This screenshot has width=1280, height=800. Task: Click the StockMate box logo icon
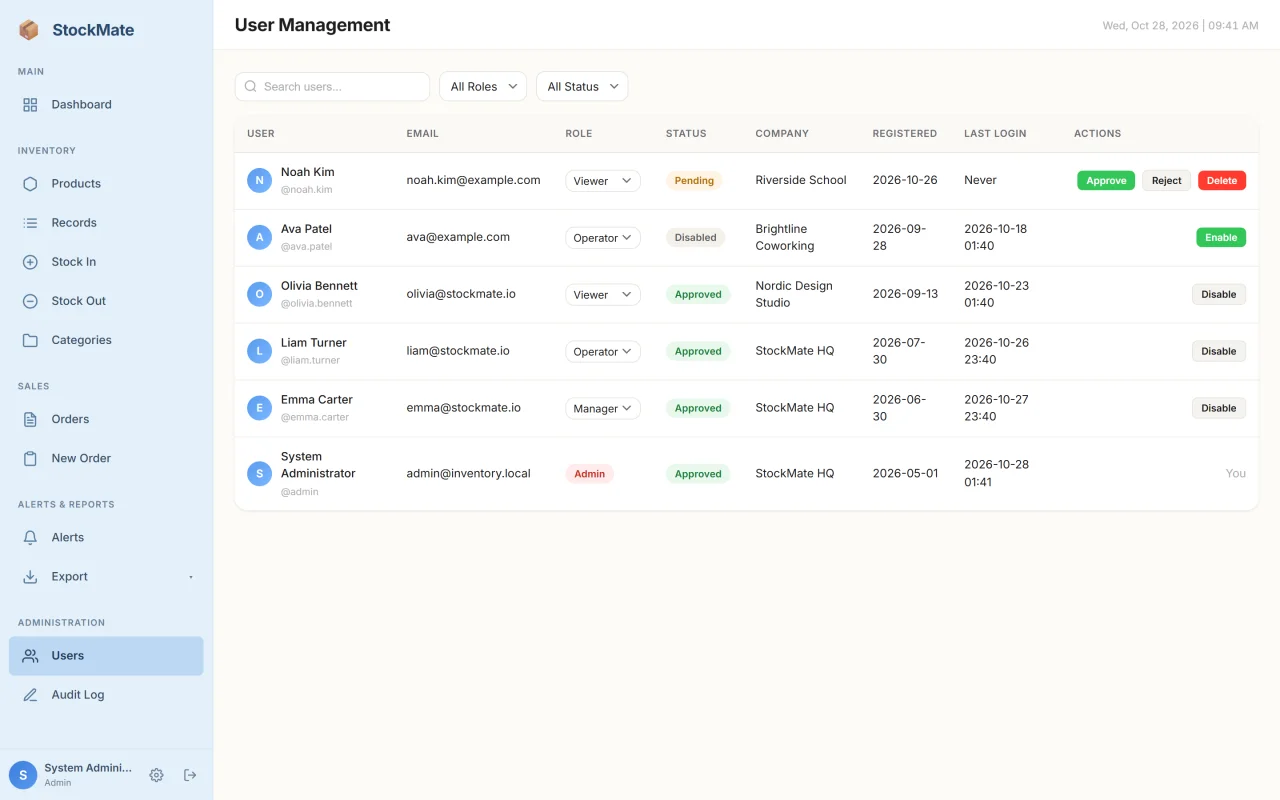[x=29, y=30]
